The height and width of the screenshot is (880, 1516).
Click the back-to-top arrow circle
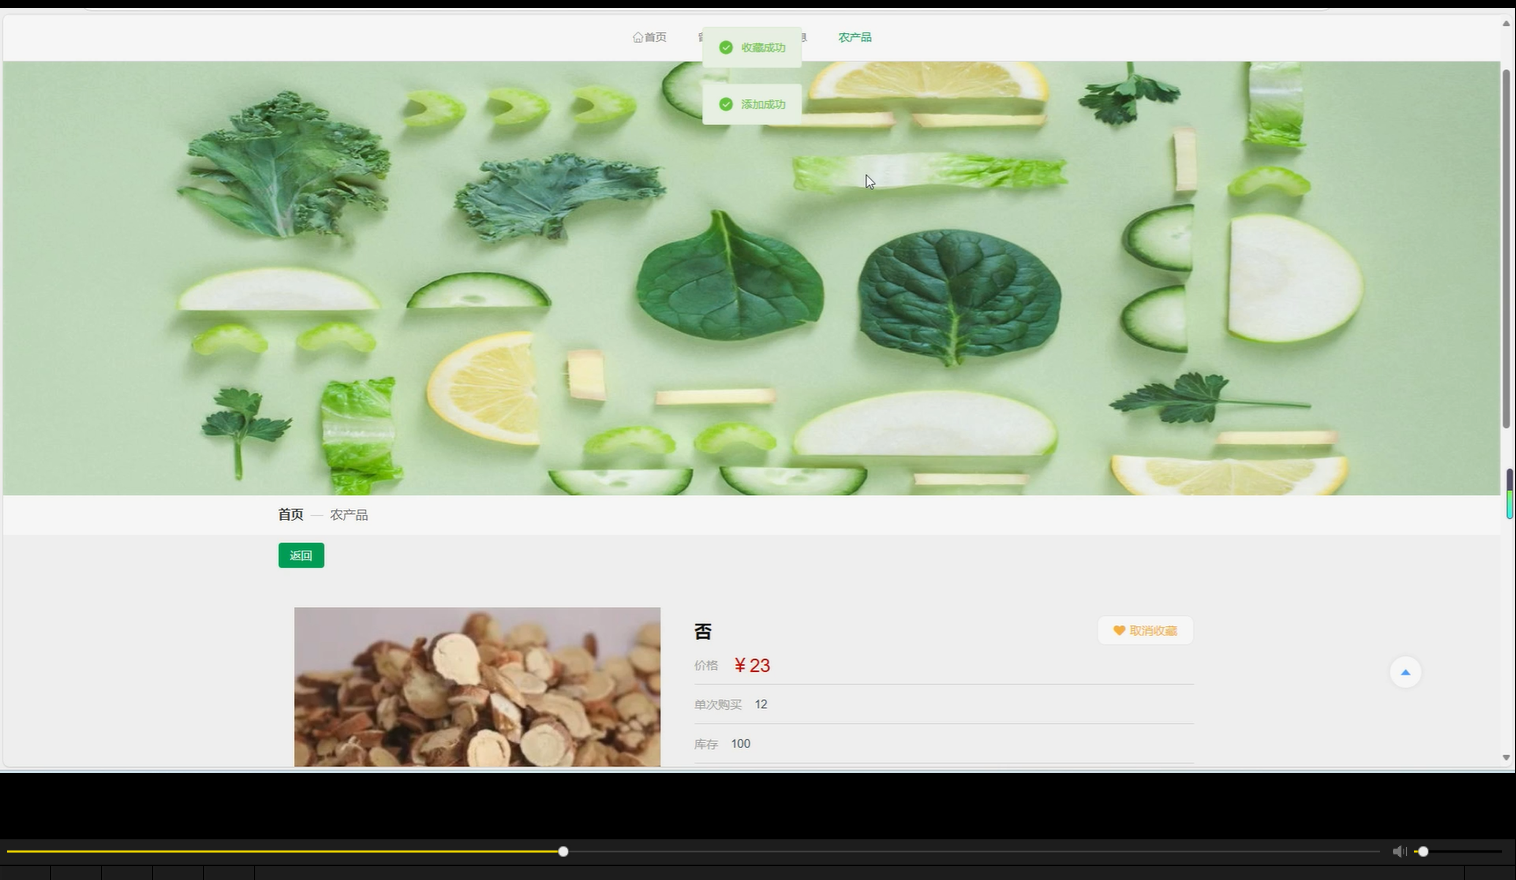(1405, 672)
